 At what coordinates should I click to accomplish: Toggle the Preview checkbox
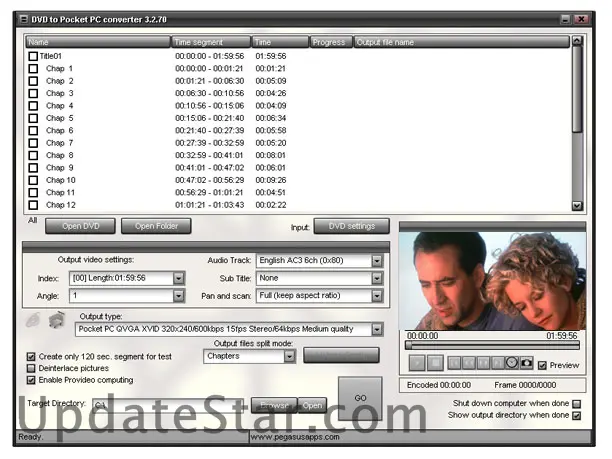542,365
